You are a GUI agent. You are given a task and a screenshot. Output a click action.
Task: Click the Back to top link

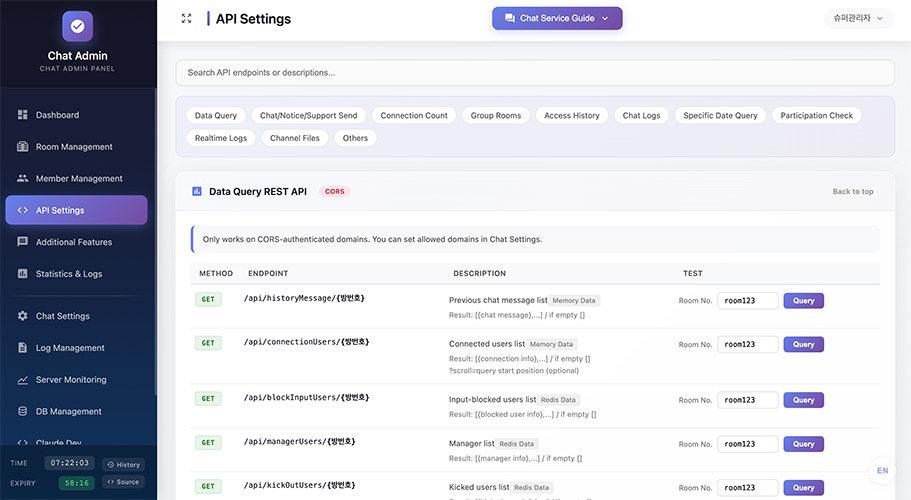[x=853, y=192]
